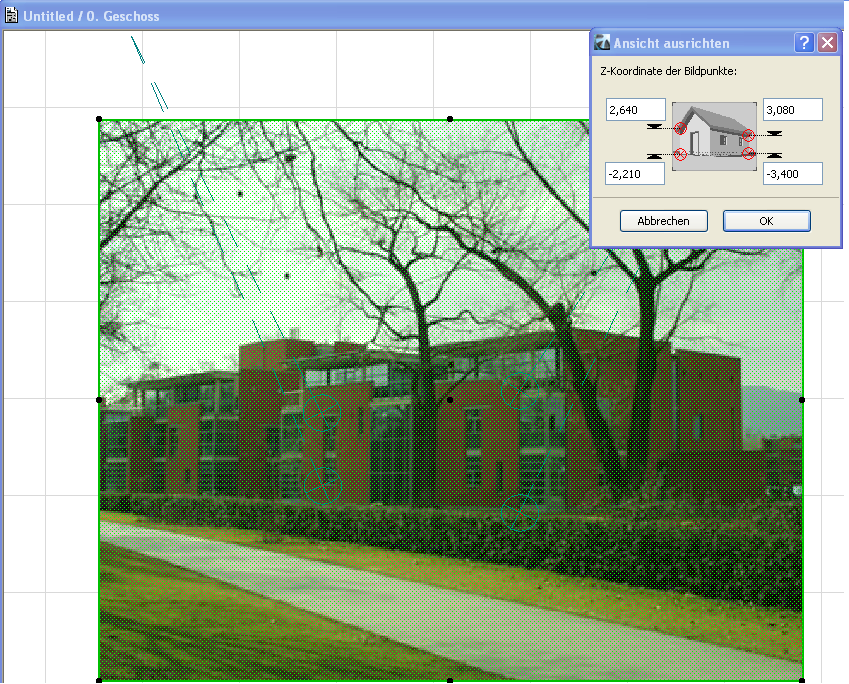Click the document icon in the main window title bar
This screenshot has width=849, height=684.
pos(10,15)
